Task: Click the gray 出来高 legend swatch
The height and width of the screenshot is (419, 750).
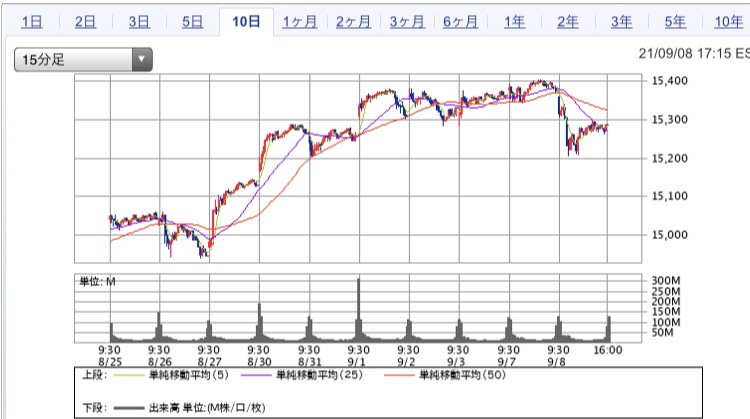Action: click(129, 408)
